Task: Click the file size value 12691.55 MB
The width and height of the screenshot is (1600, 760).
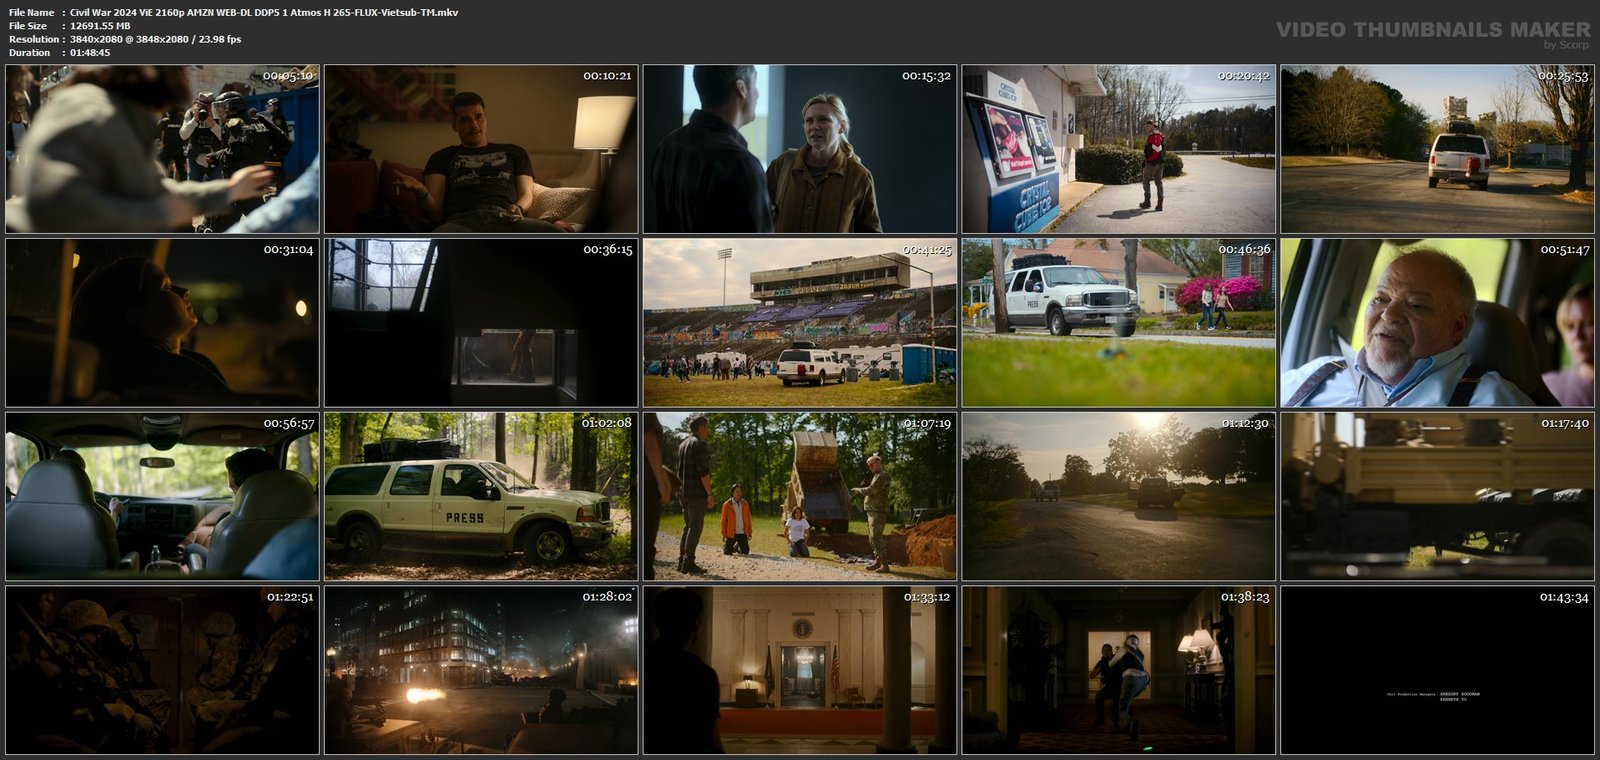Action: tap(100, 26)
